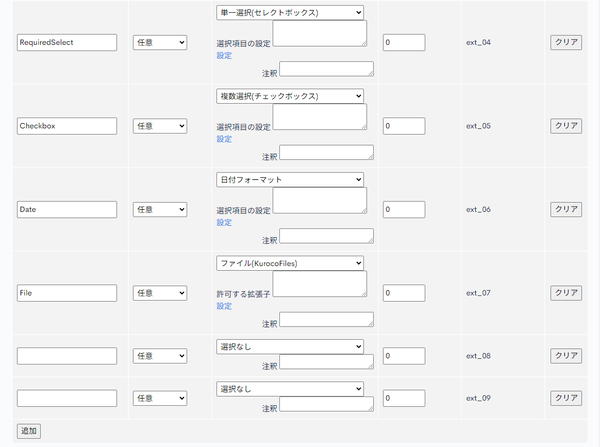Click the number field showing 0 in ext_04 row
Image resolution: width=600 pixels, height=447 pixels.
point(404,42)
